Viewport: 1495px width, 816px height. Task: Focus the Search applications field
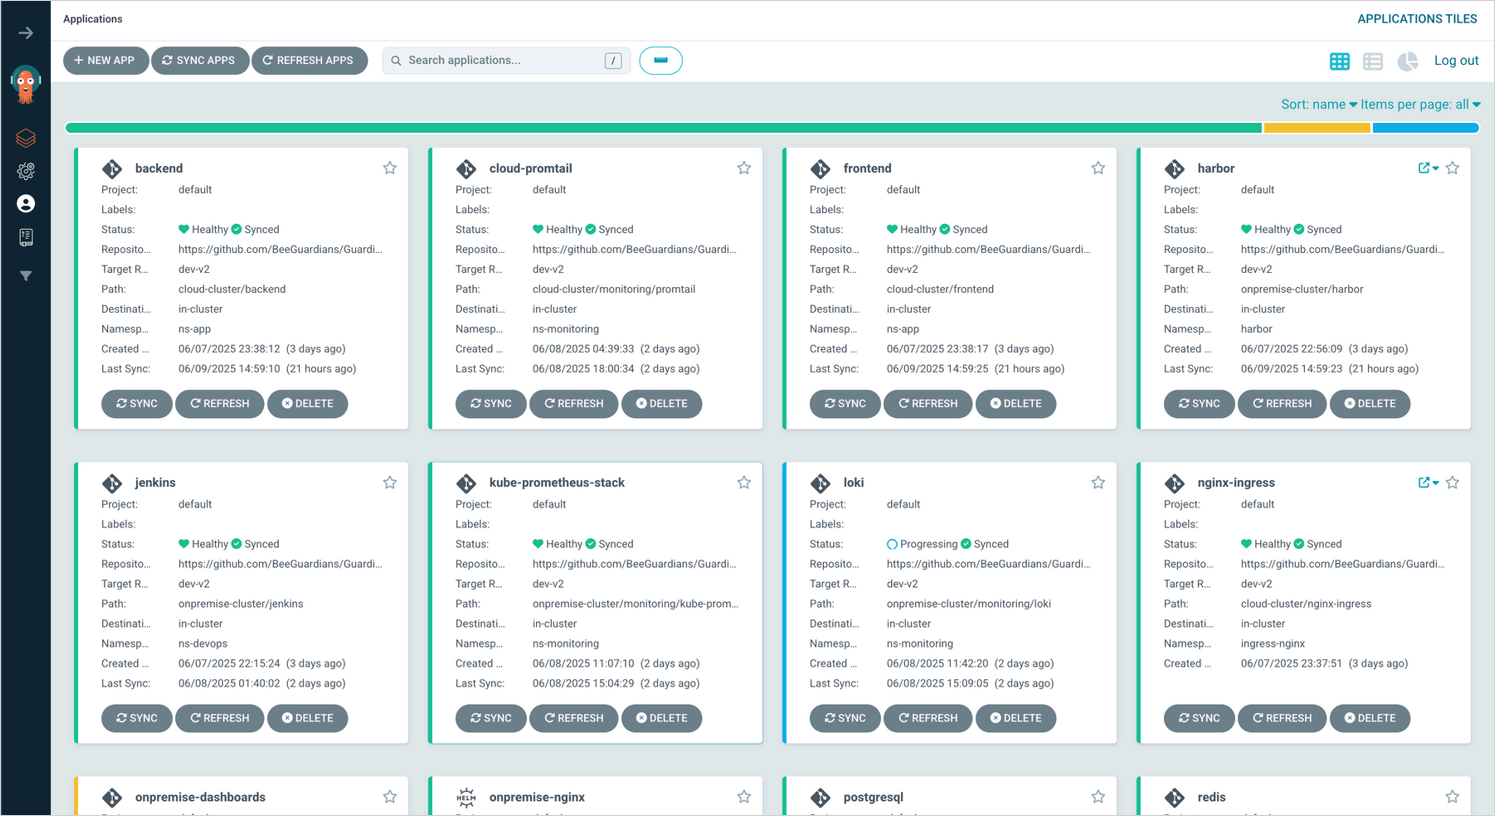(506, 61)
